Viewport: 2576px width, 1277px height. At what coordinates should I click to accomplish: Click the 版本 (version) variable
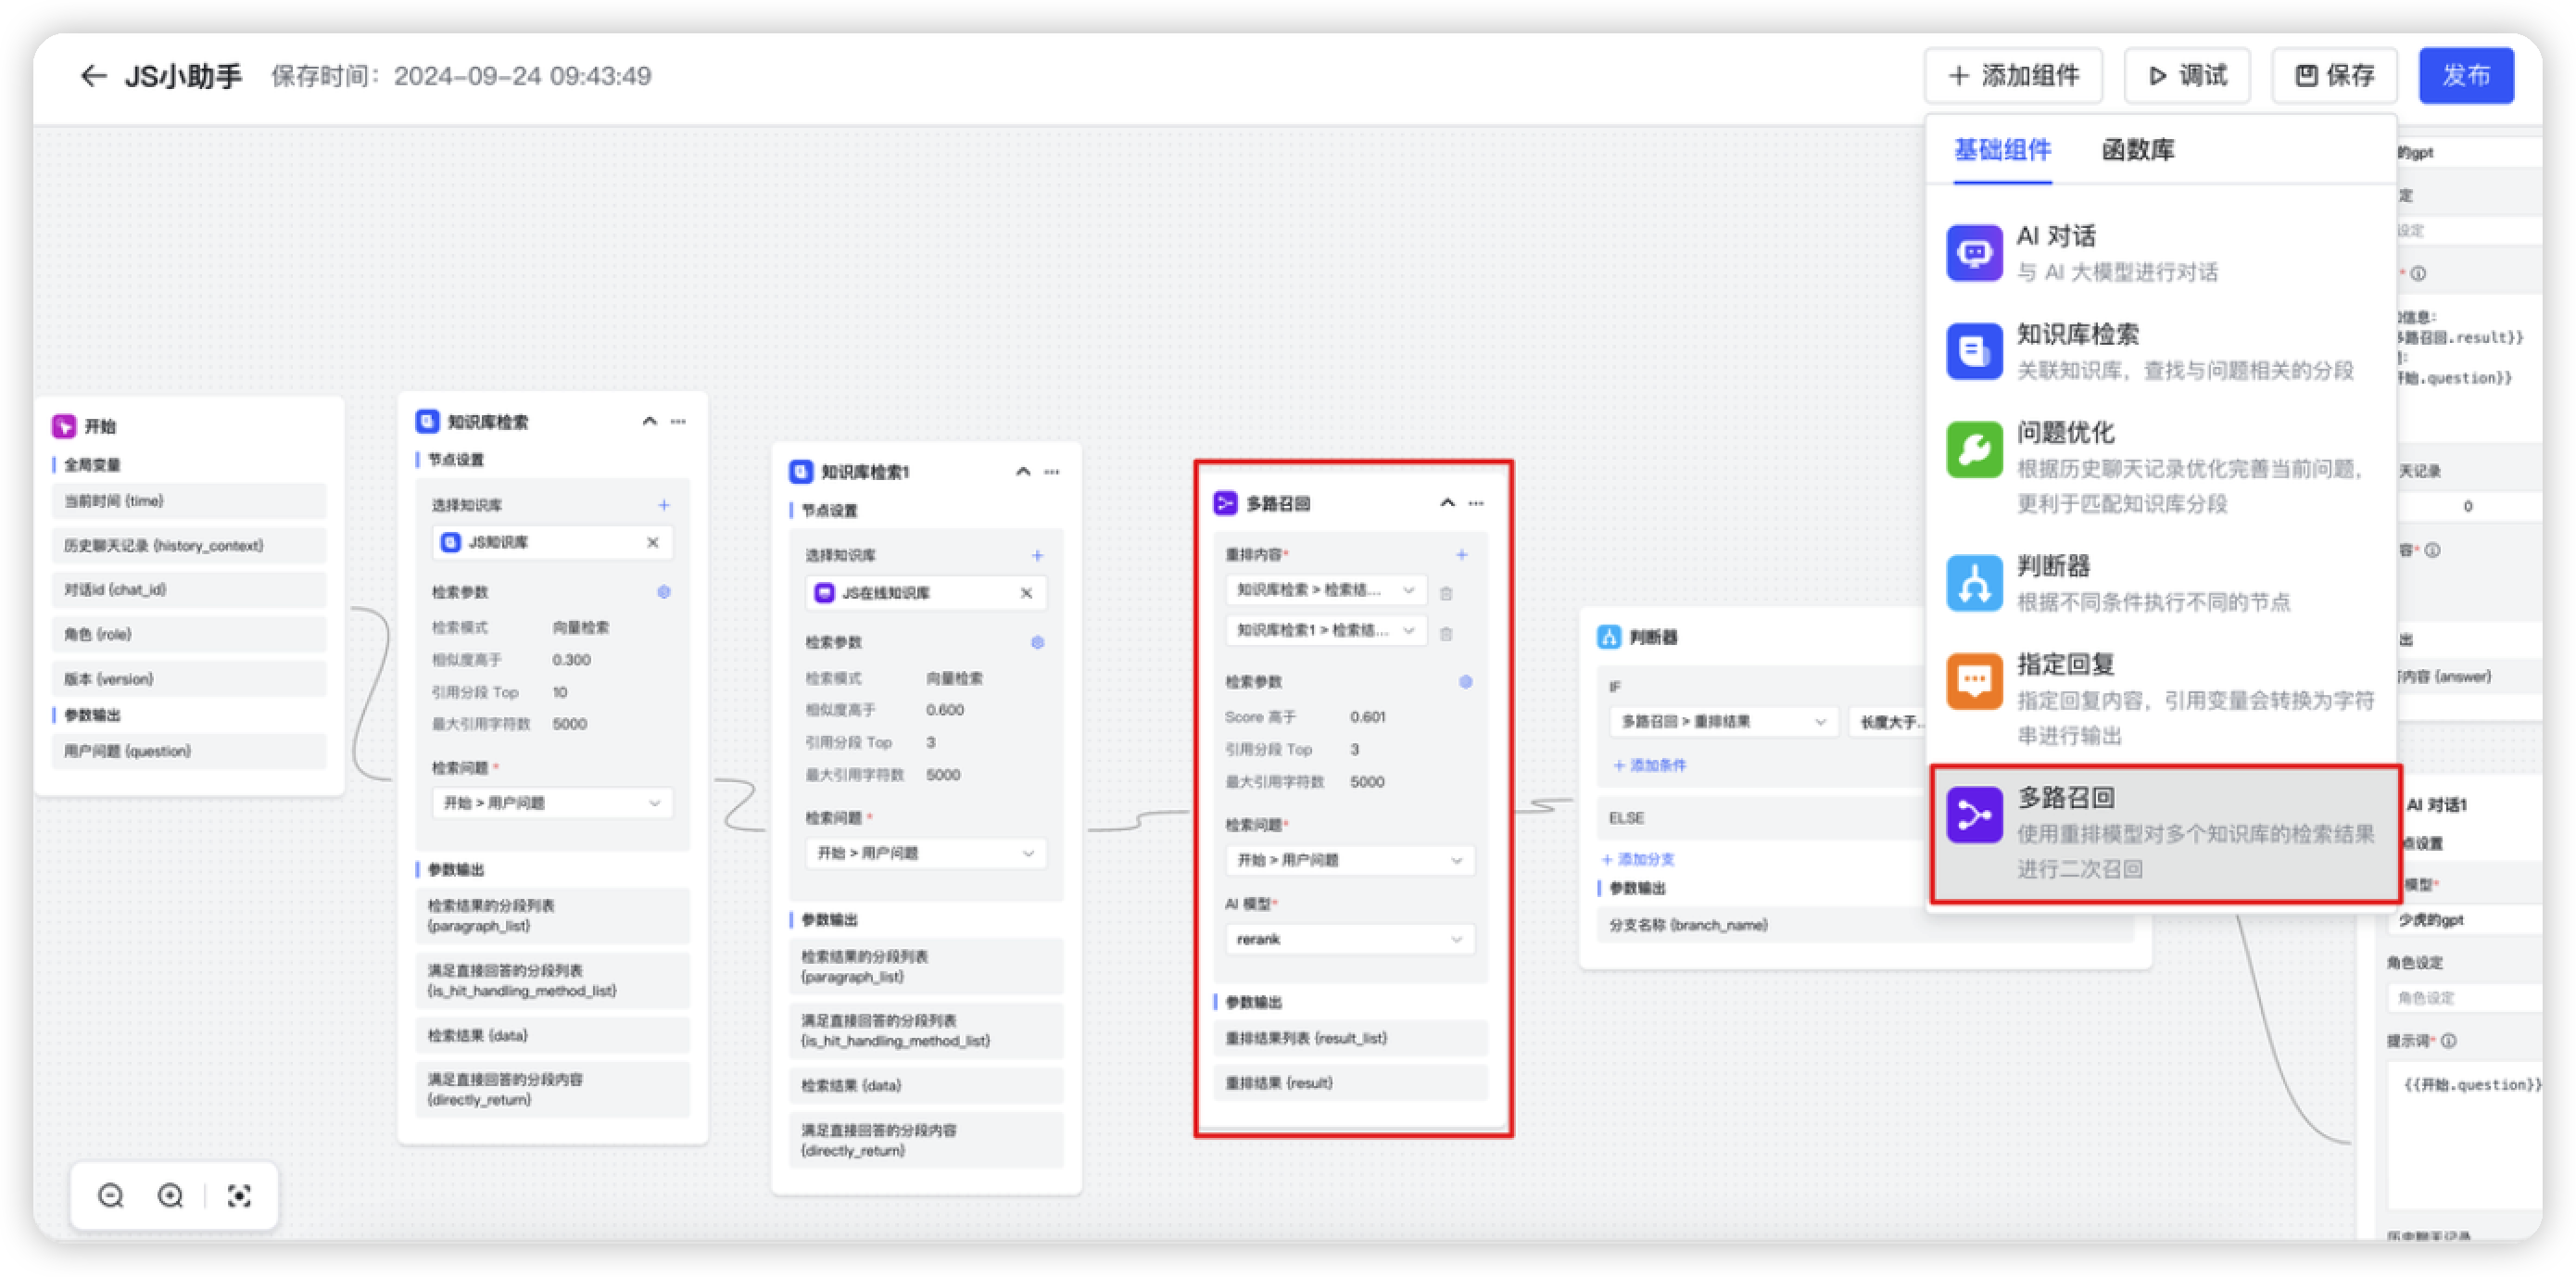(x=189, y=679)
